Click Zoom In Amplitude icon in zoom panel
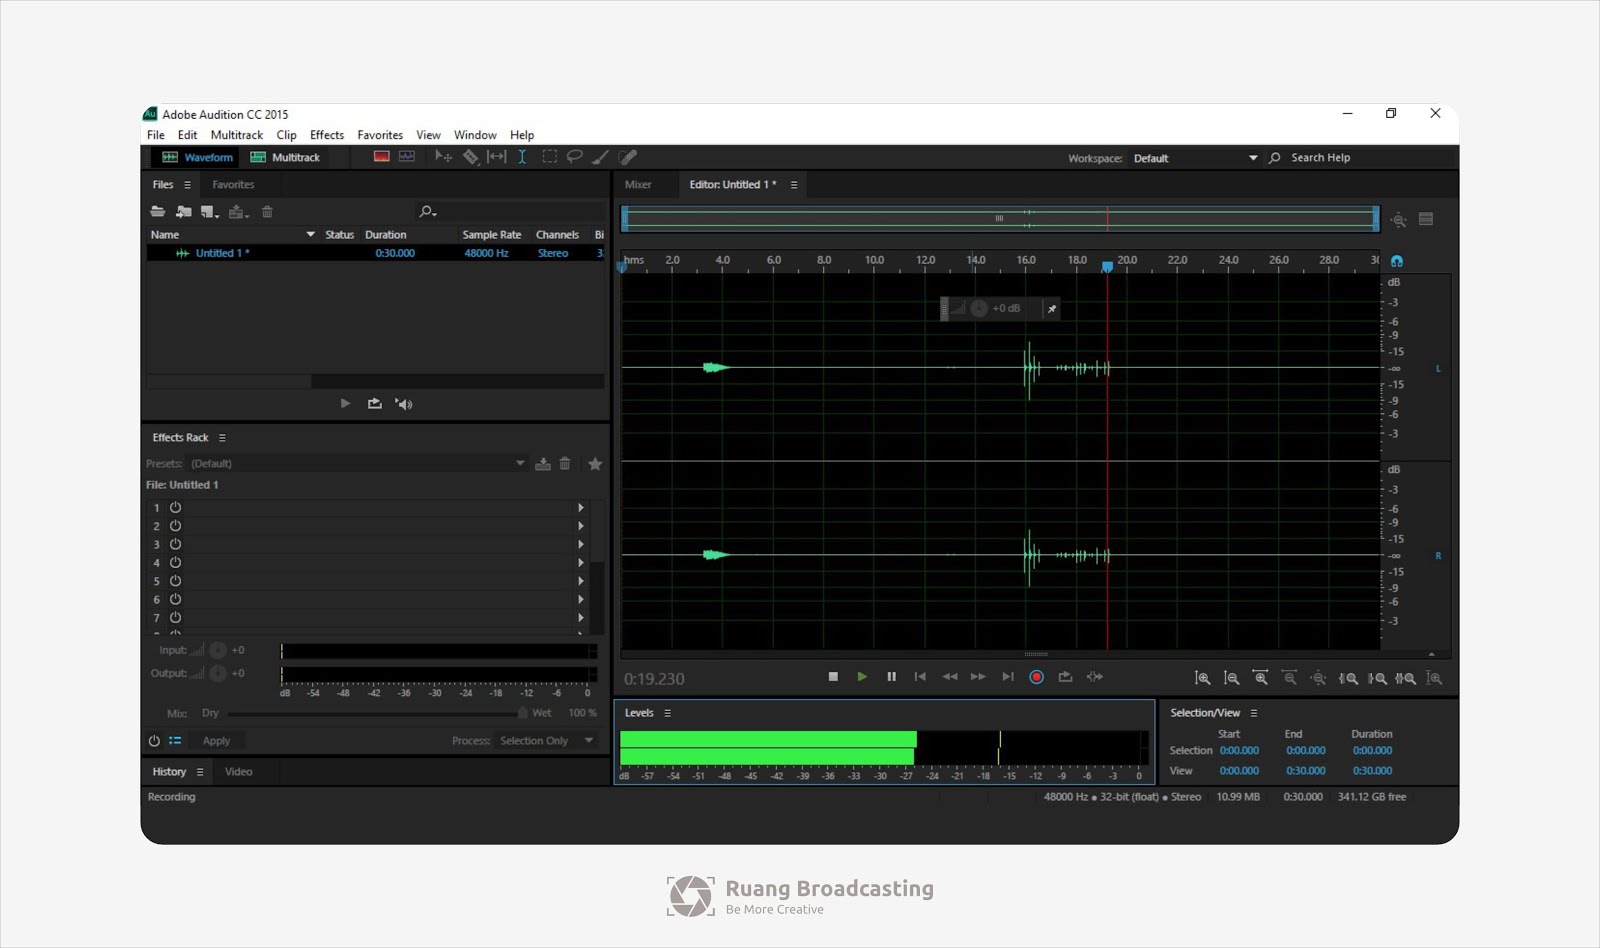The image size is (1600, 948). click(x=1203, y=678)
